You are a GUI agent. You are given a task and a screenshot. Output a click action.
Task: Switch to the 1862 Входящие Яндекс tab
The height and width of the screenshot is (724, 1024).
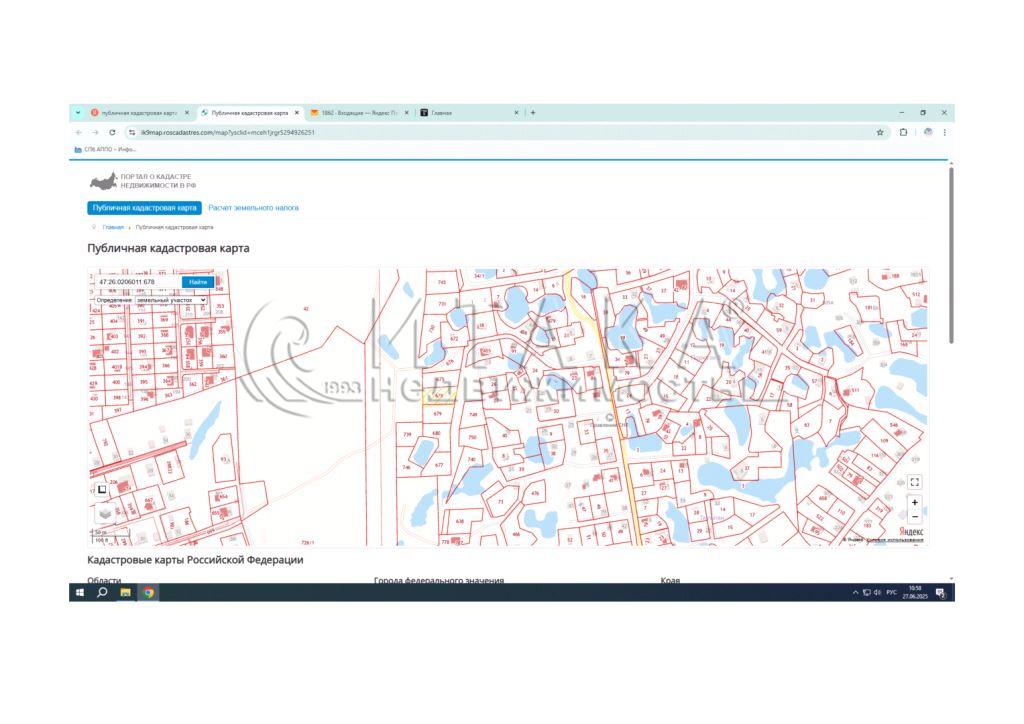click(359, 113)
